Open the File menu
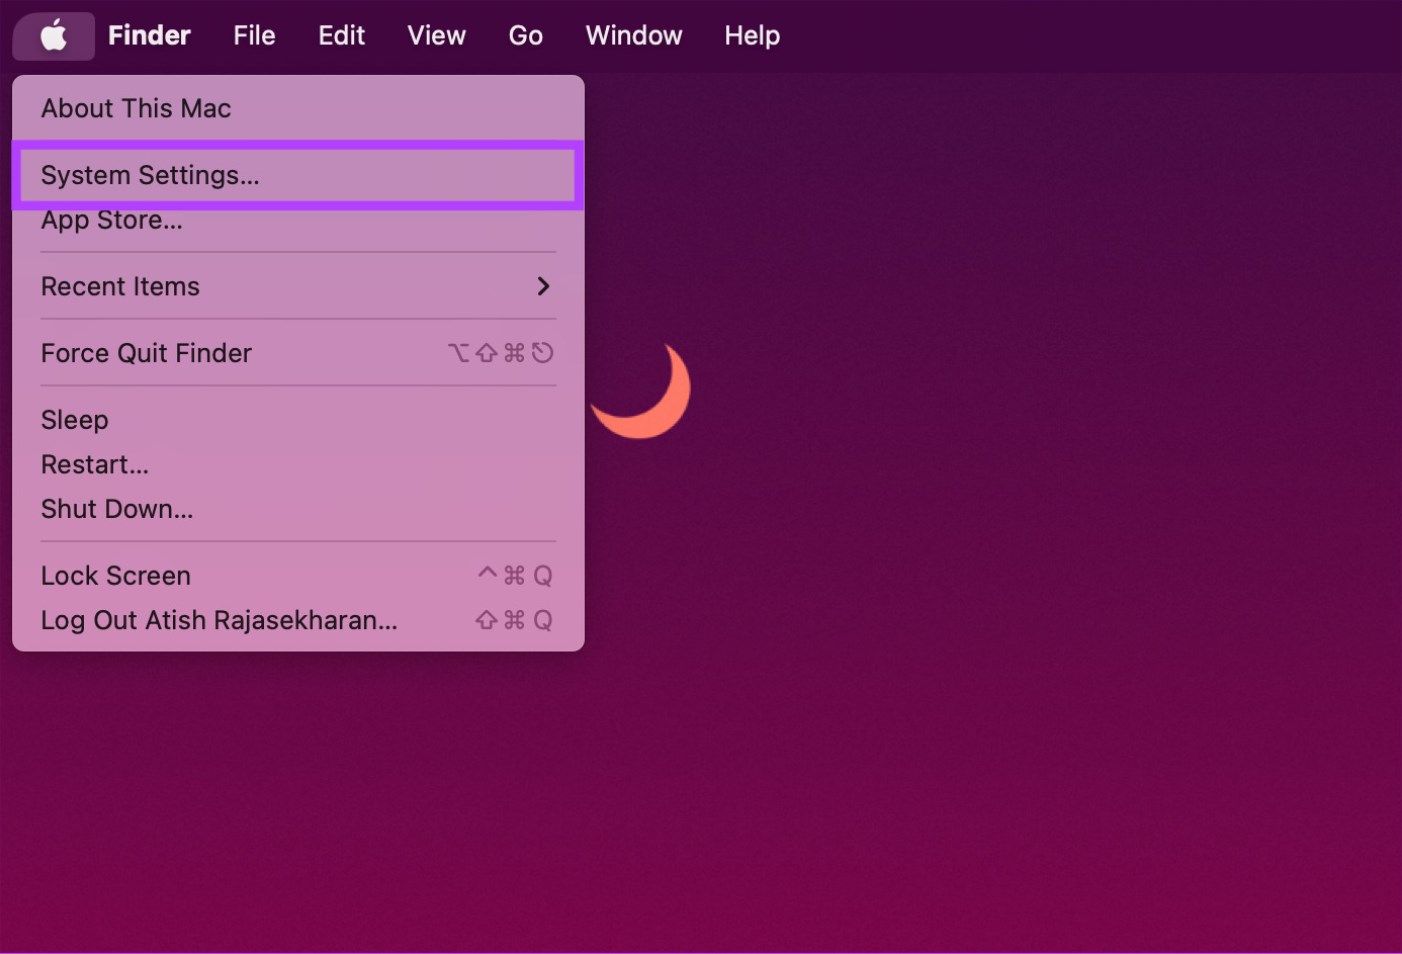This screenshot has width=1402, height=954. point(254,36)
